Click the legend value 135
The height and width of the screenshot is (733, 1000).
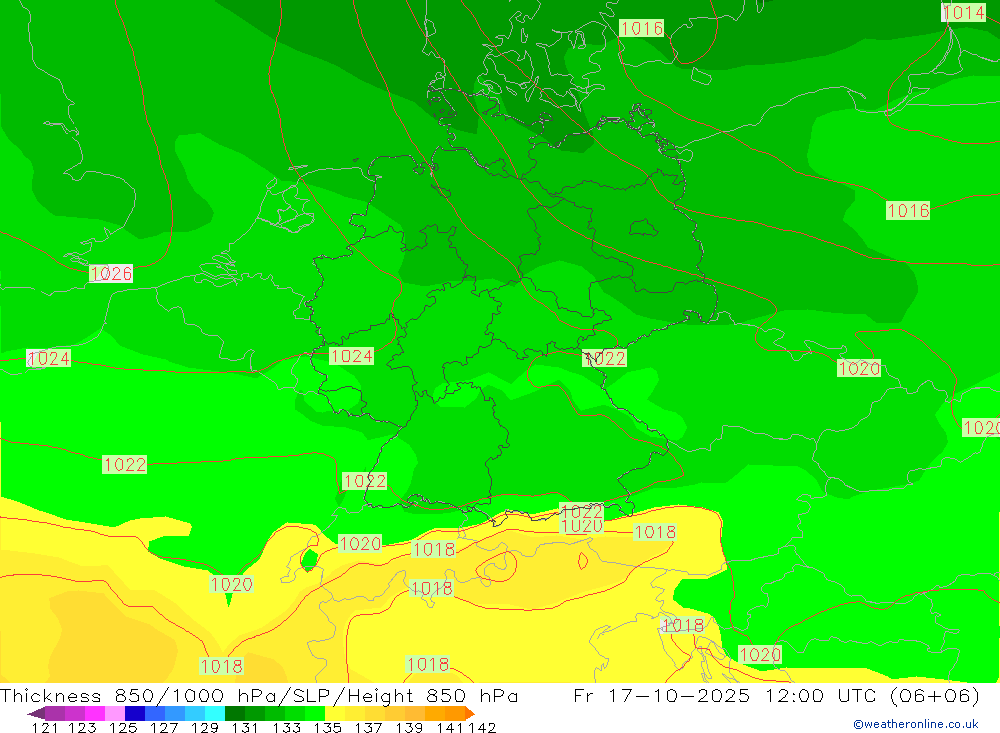[x=327, y=727]
